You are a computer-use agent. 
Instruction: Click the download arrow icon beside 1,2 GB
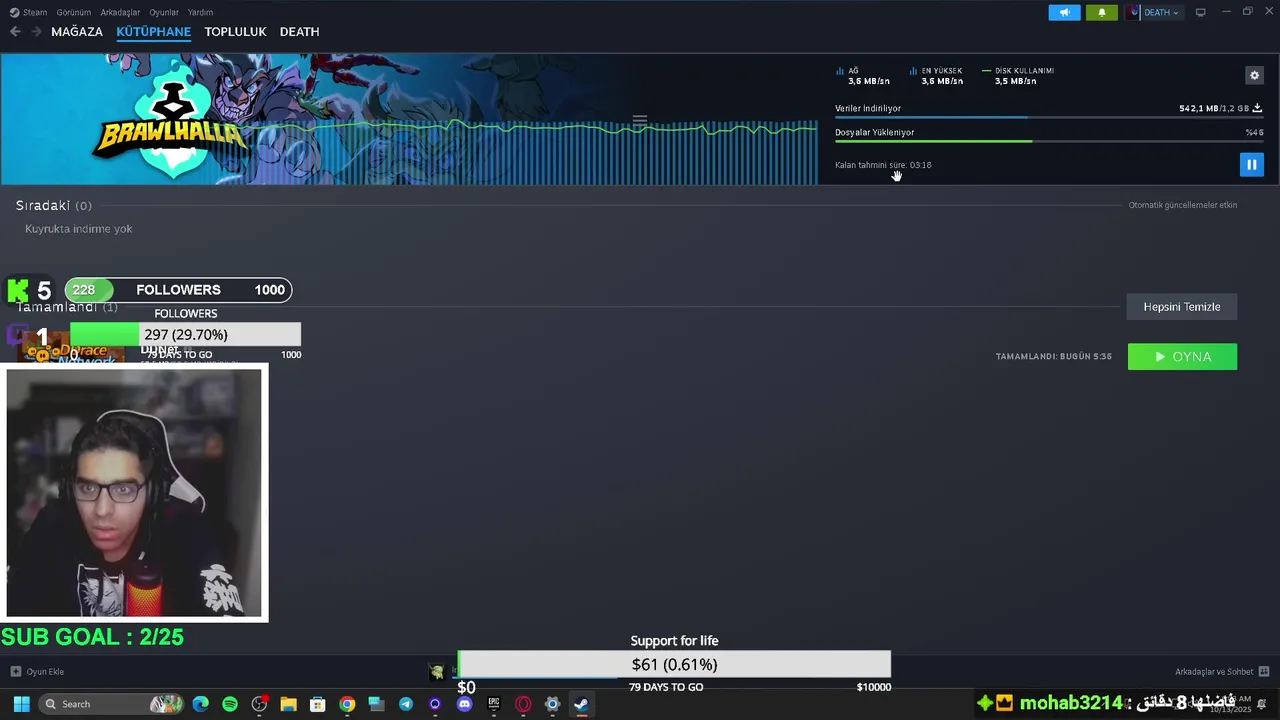tap(1257, 108)
